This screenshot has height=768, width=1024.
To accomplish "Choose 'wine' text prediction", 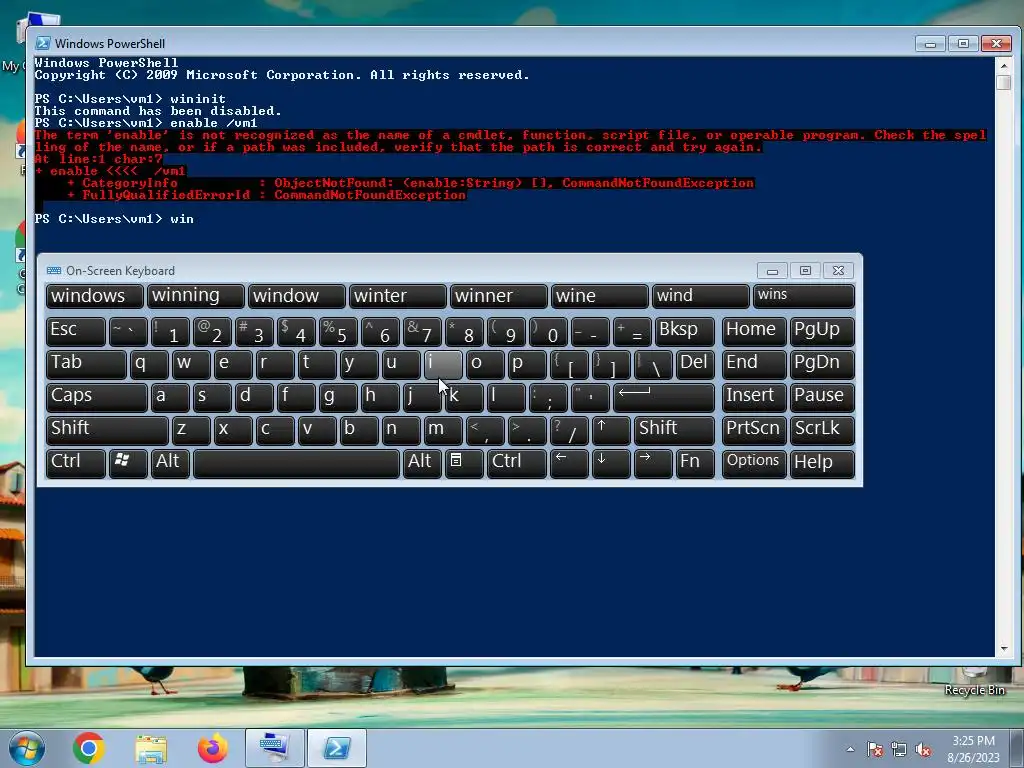I will (600, 296).
